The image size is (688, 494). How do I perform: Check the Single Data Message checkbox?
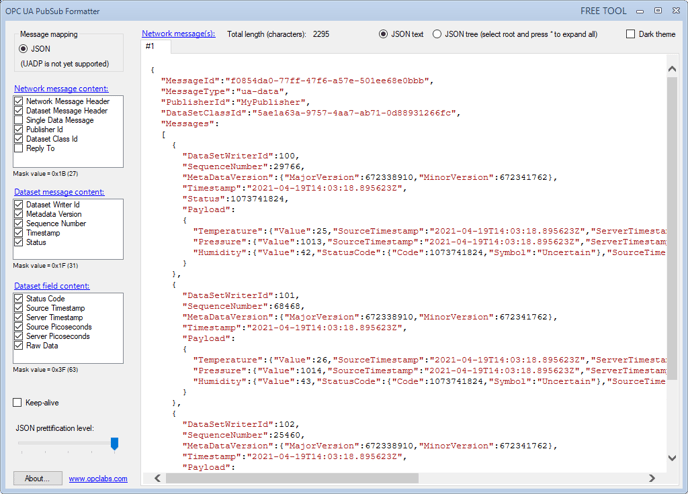coord(19,120)
